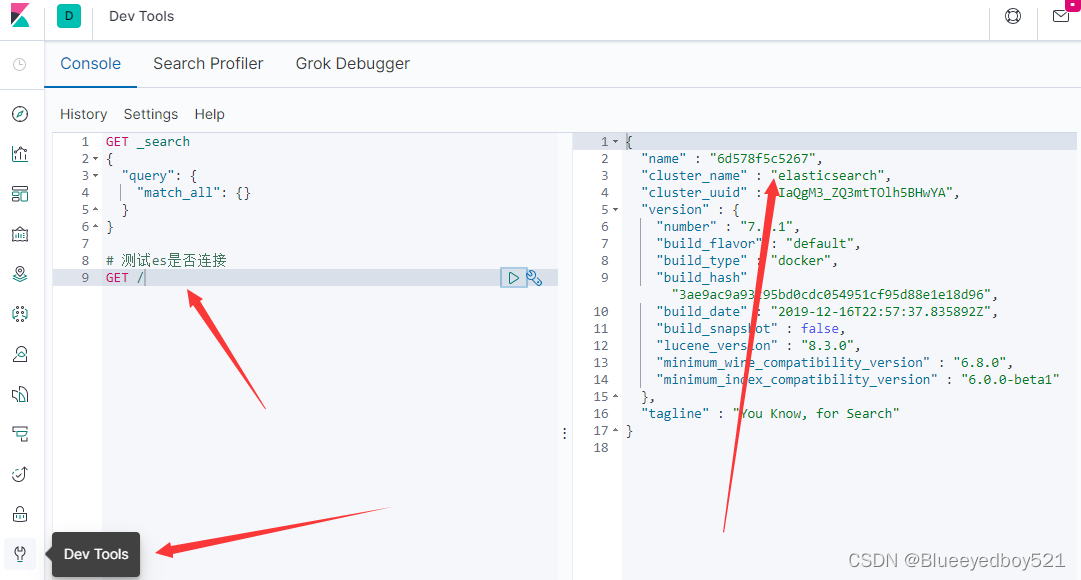Viewport: 1081px width, 580px height.
Task: Open Maps icon in sidebar
Action: (20, 274)
